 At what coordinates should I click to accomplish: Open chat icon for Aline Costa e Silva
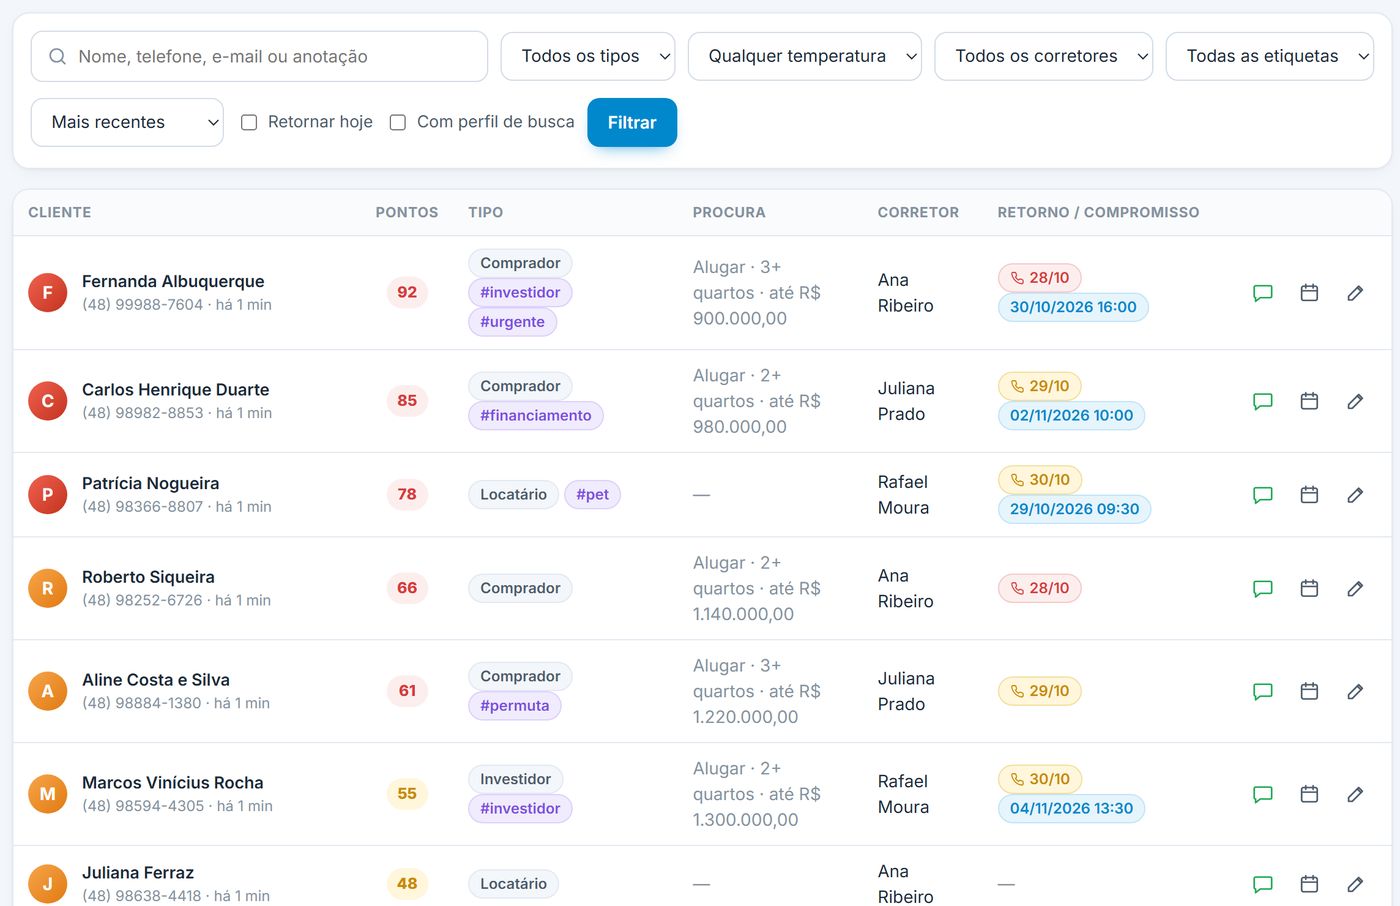point(1263,691)
